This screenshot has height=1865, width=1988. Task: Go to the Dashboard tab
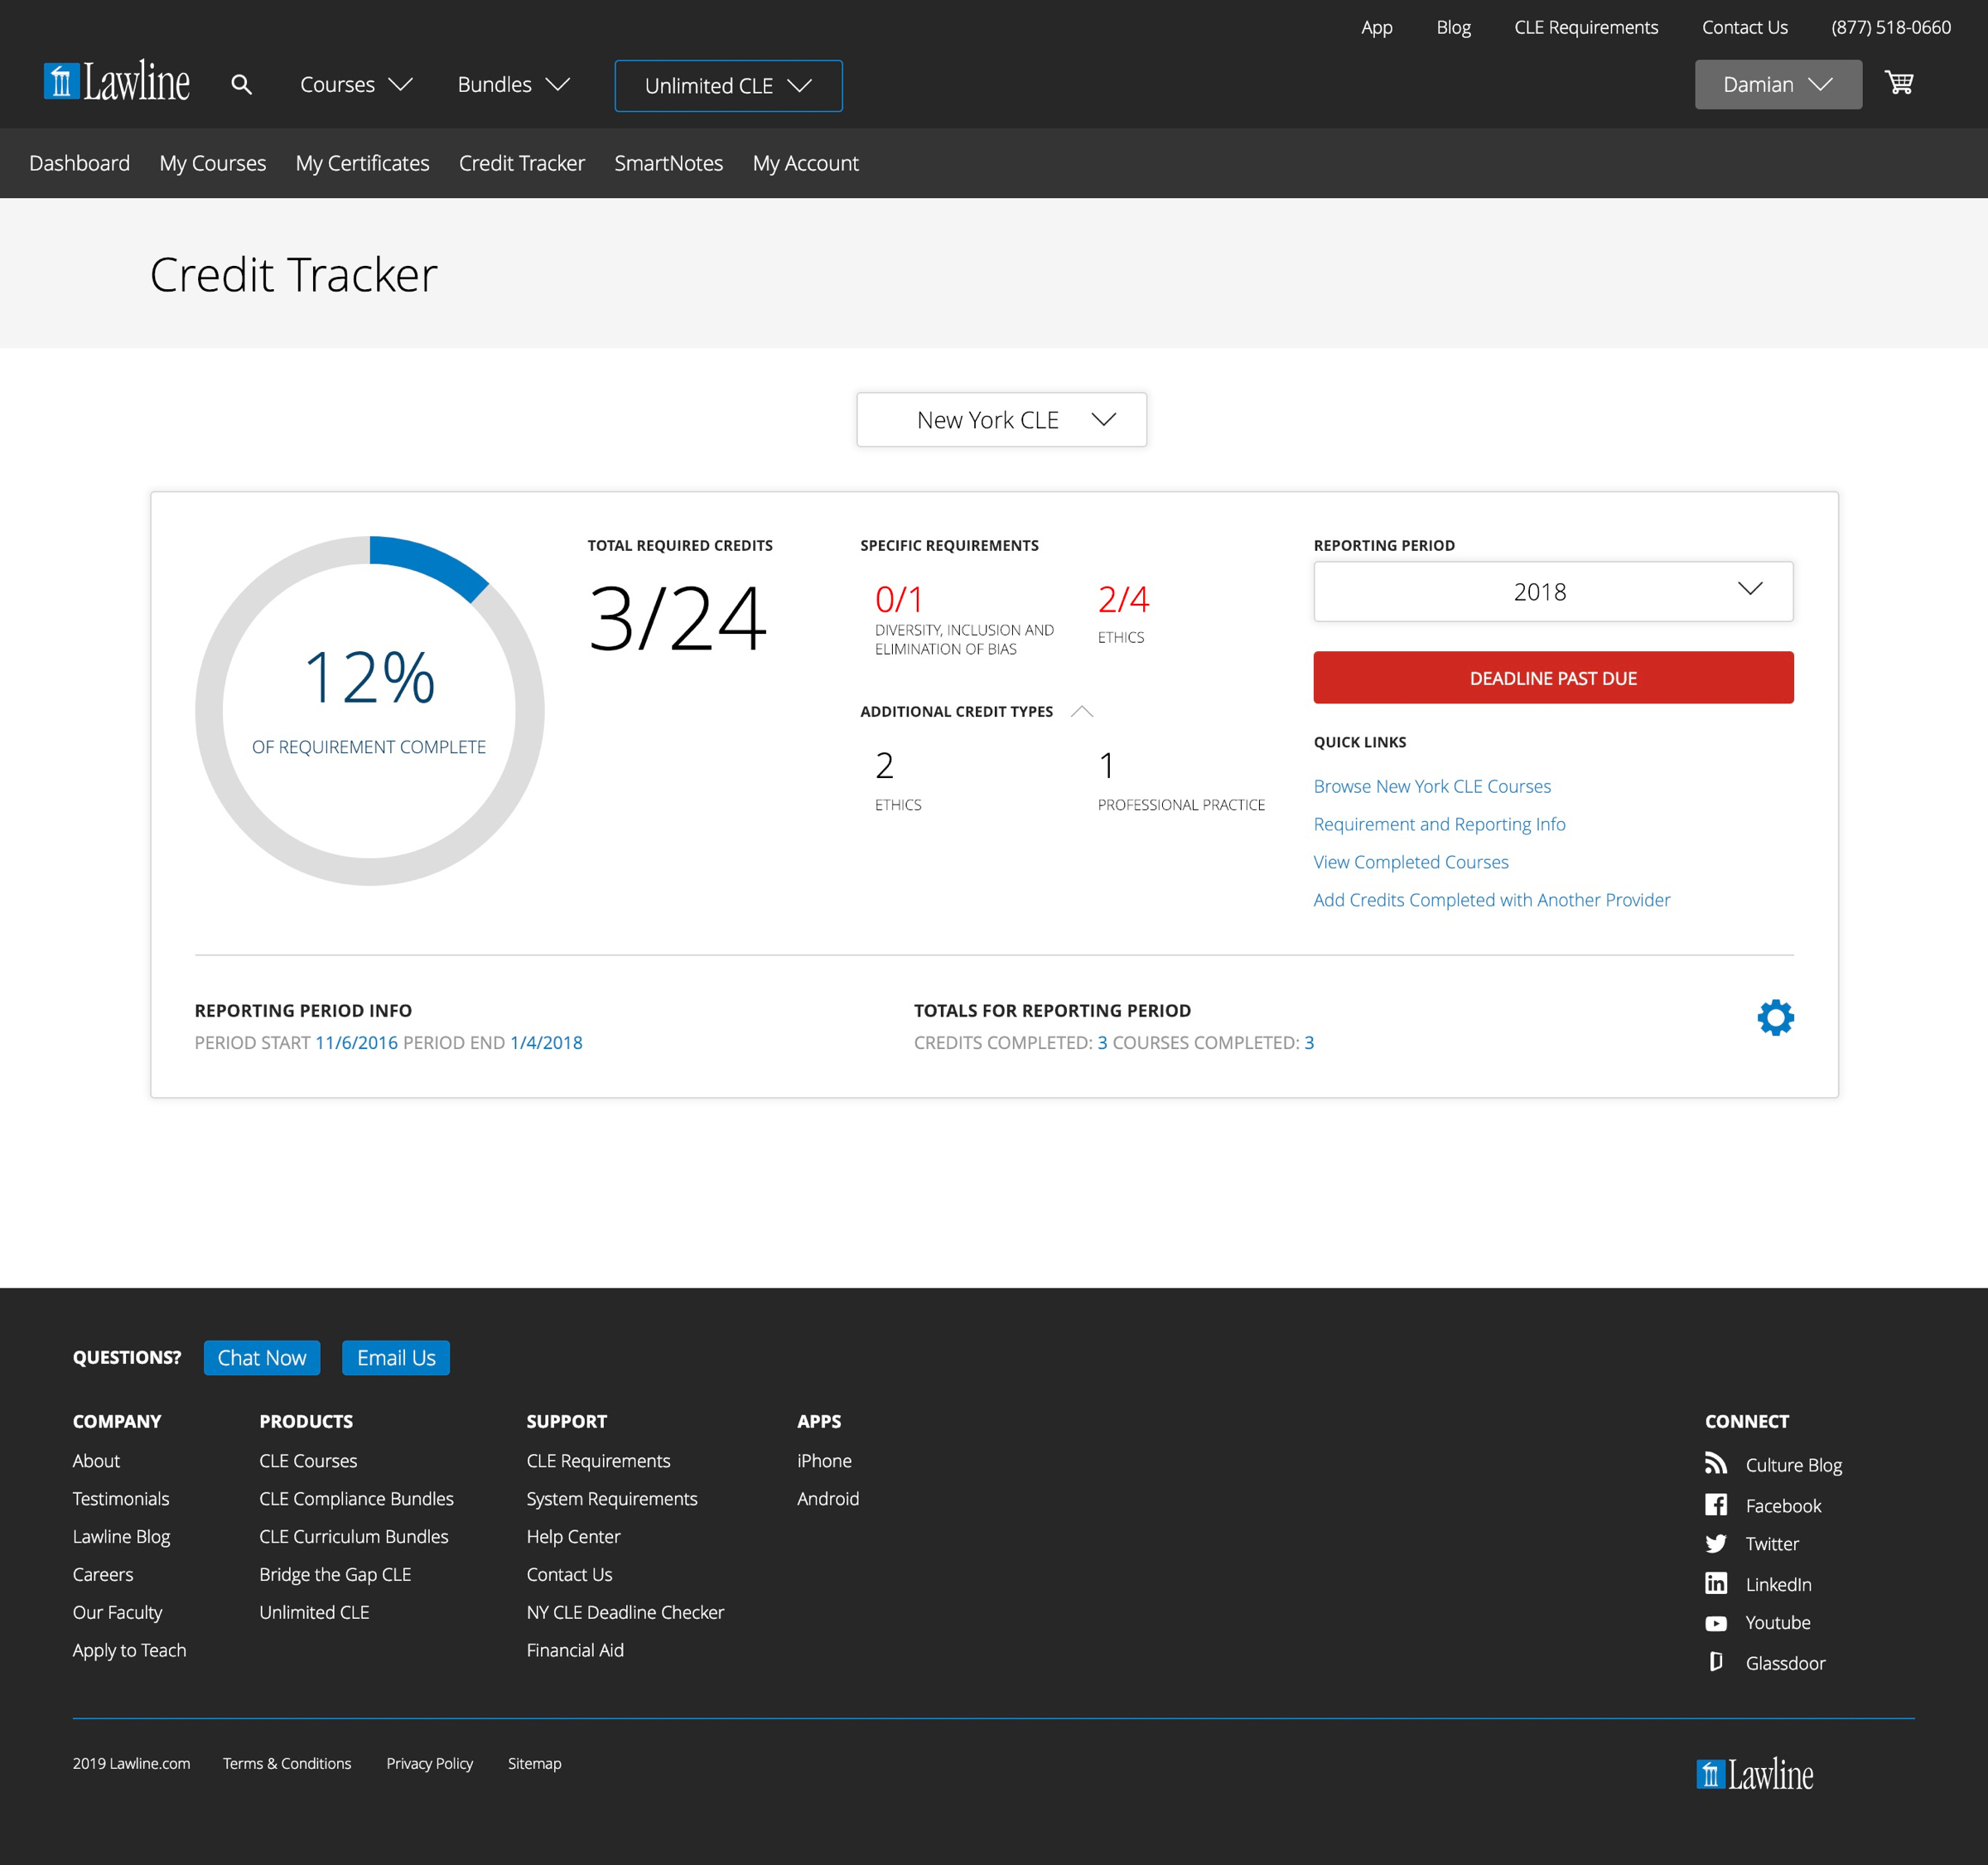click(79, 163)
